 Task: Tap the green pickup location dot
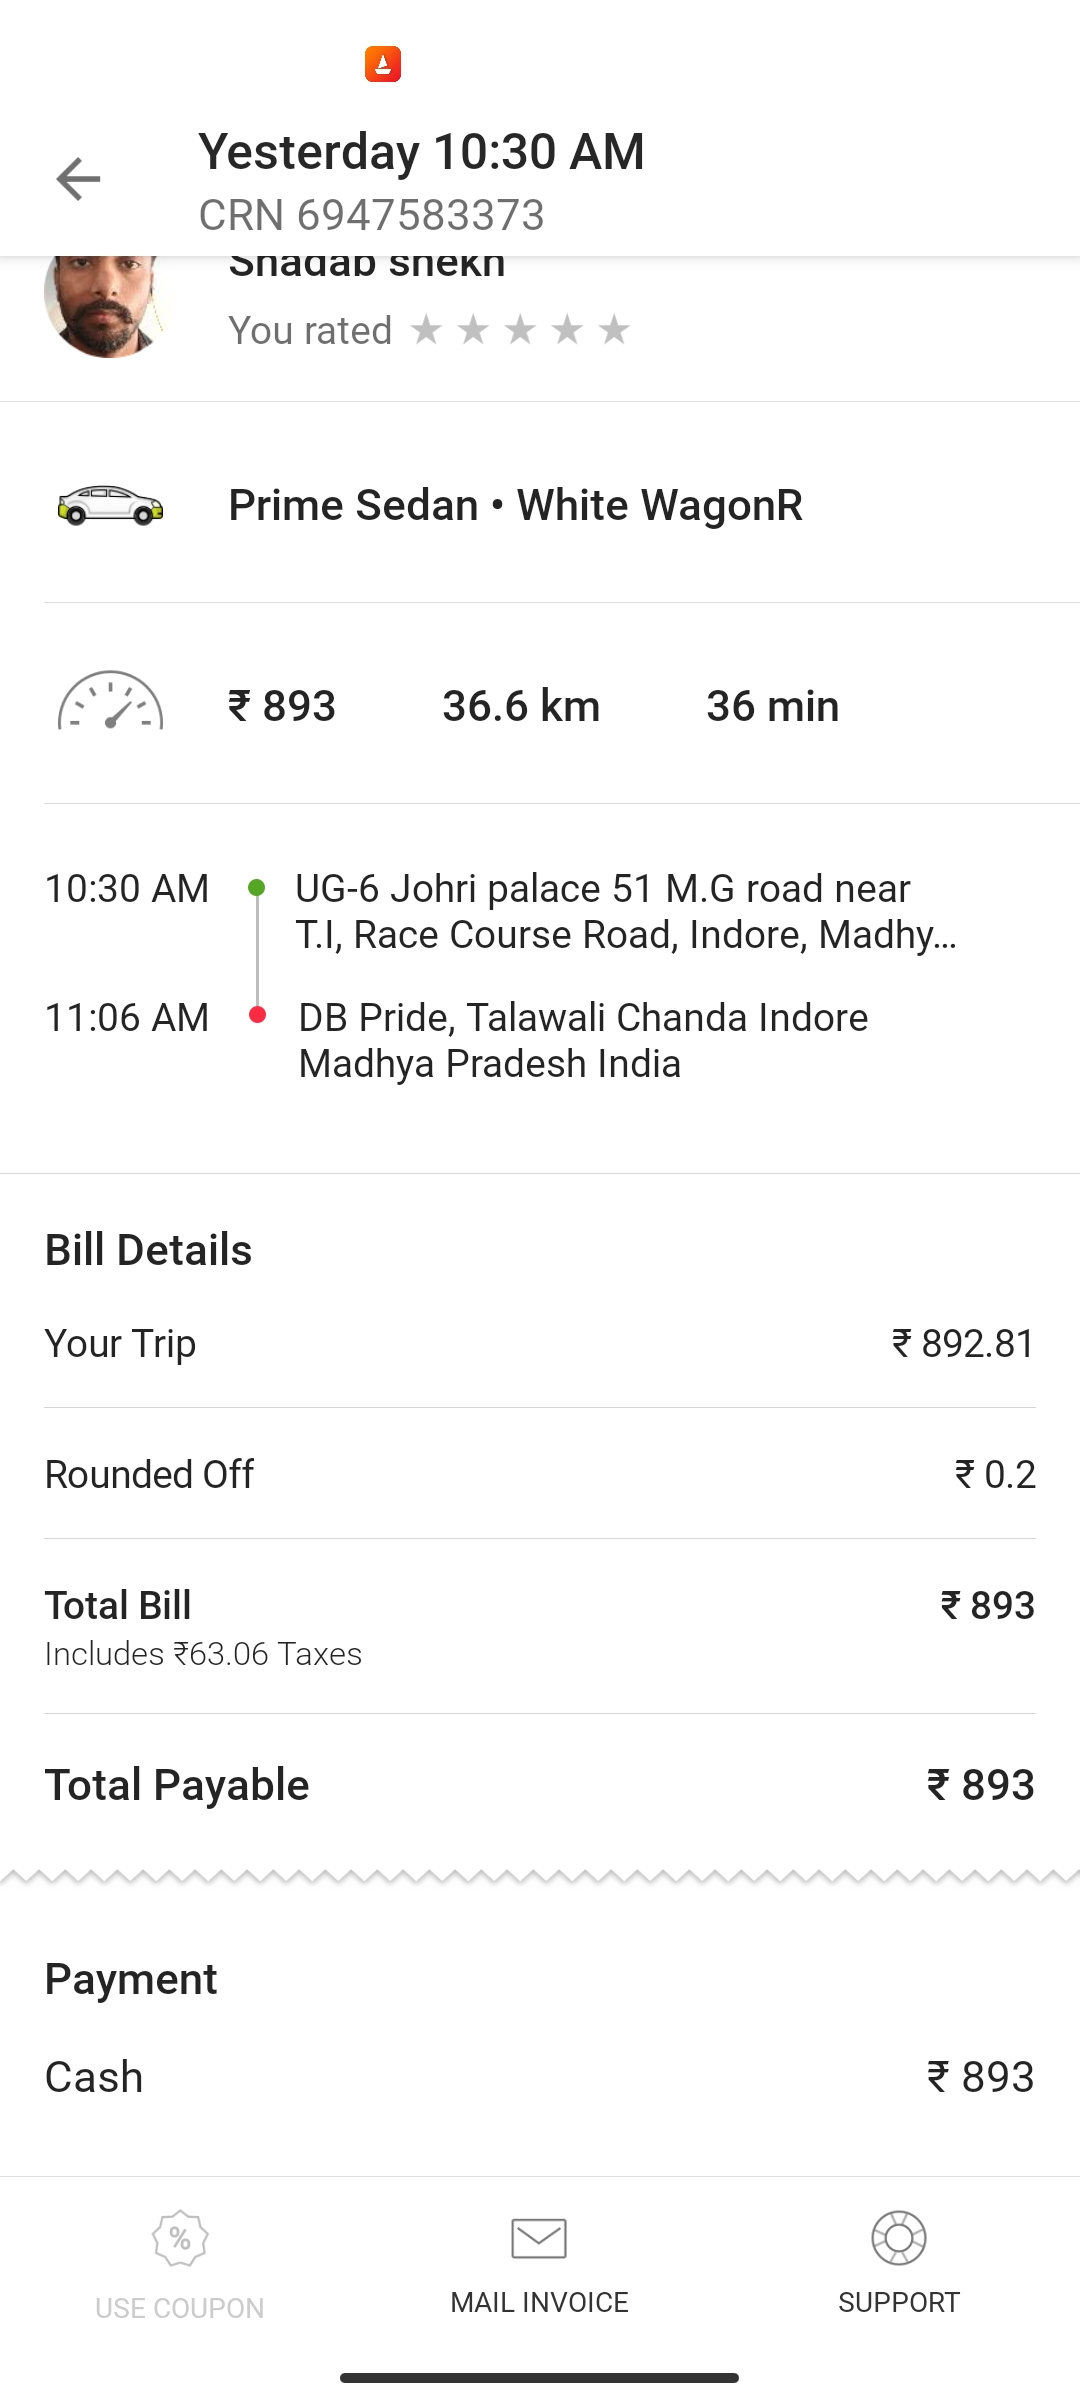[257, 888]
